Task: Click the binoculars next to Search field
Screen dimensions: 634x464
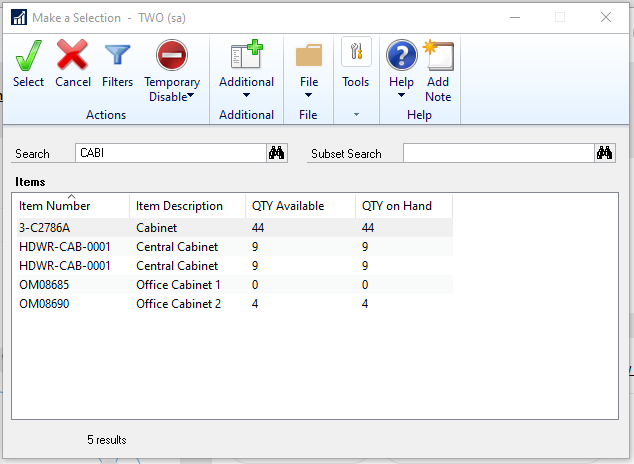Action: point(277,153)
